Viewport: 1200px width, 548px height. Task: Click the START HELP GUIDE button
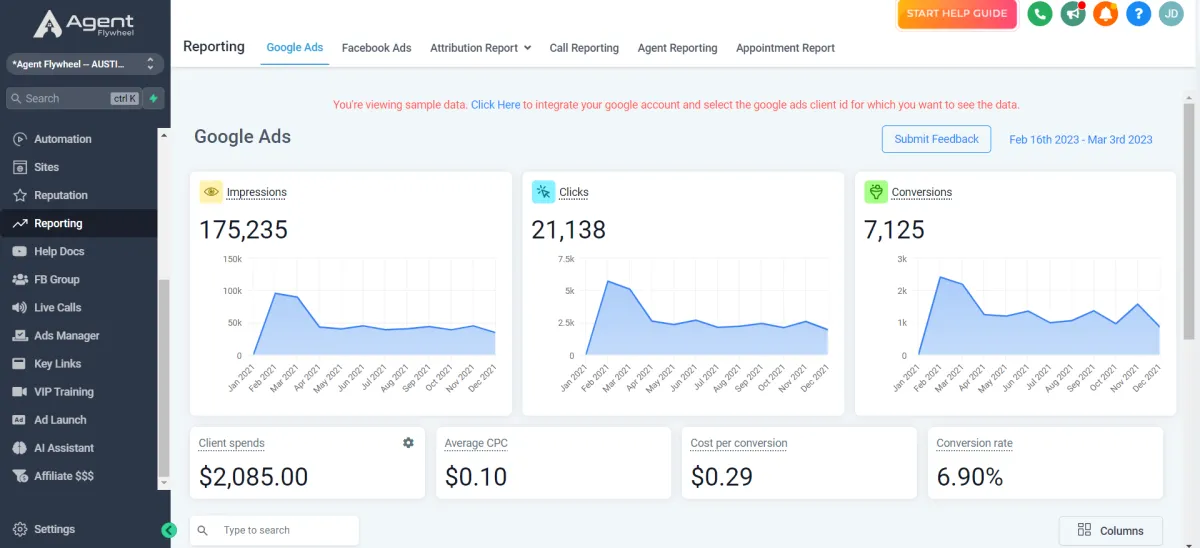(x=957, y=14)
